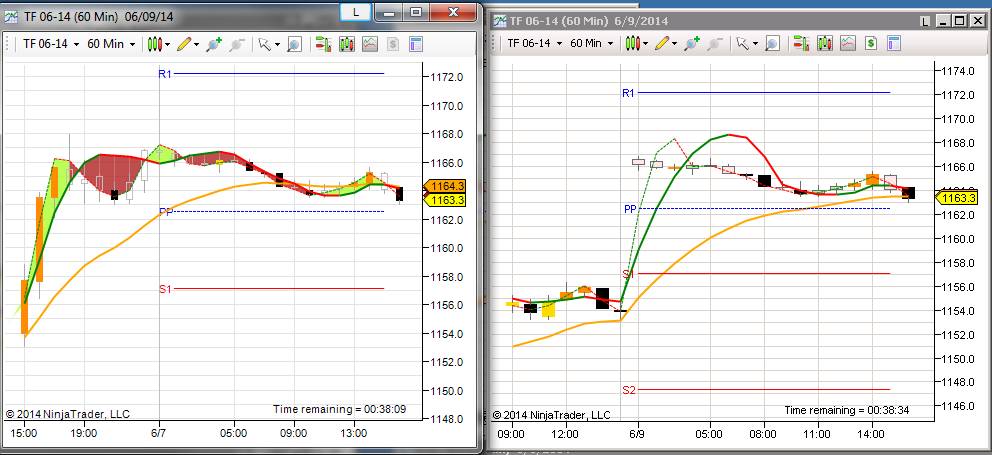Open Data Series icon in left window

click(347, 44)
